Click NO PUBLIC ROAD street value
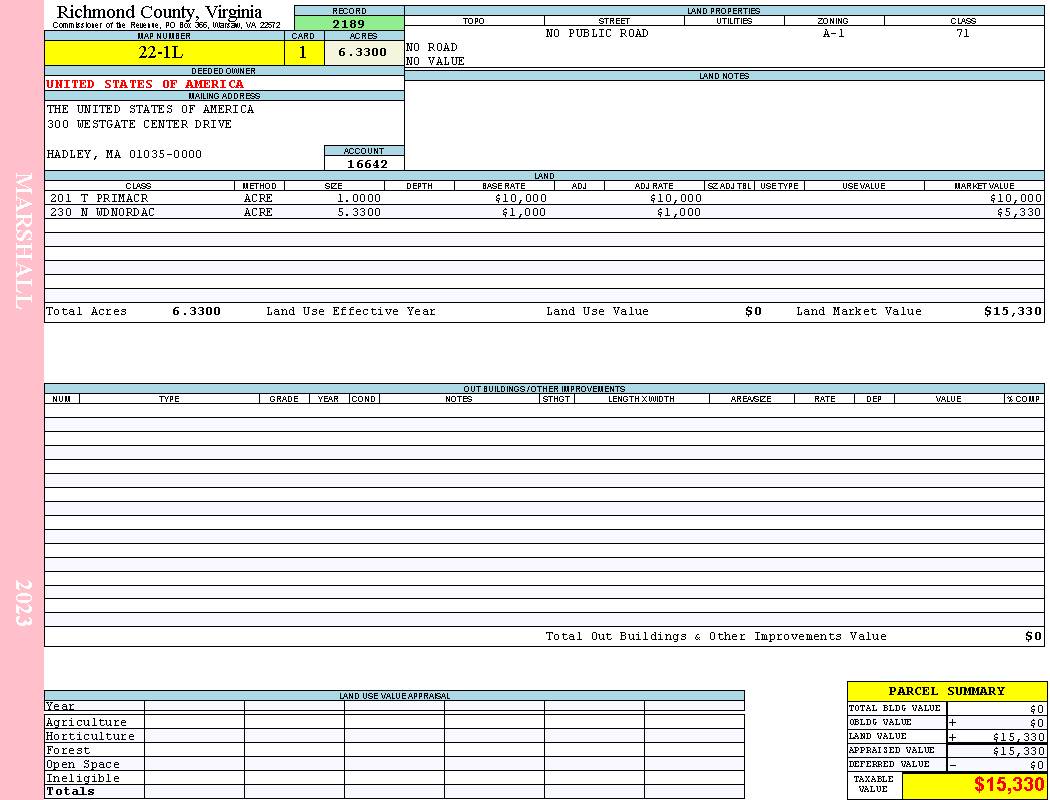The image size is (1050, 800). [597, 33]
